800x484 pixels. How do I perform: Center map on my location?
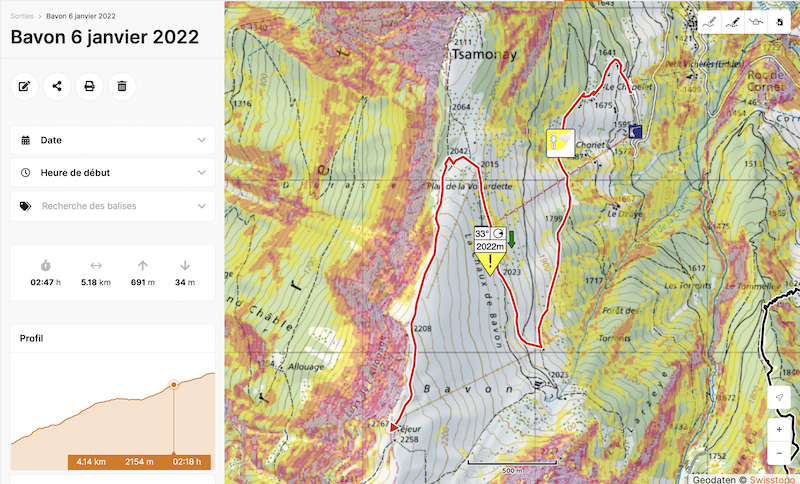780,398
